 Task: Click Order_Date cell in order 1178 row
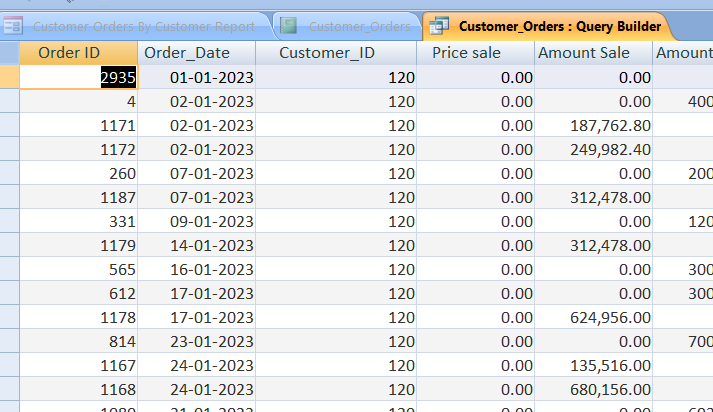[x=196, y=318]
